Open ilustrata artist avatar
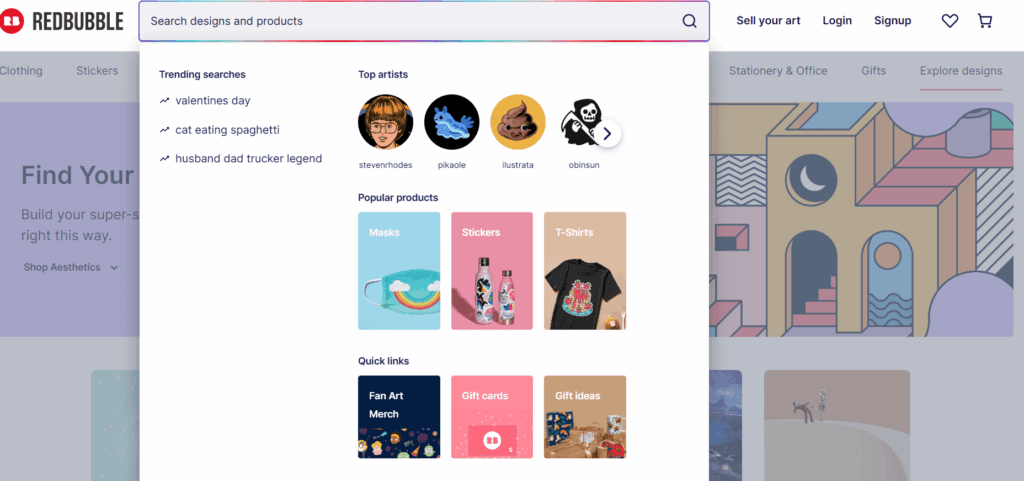The height and width of the screenshot is (481, 1024). pos(518,122)
